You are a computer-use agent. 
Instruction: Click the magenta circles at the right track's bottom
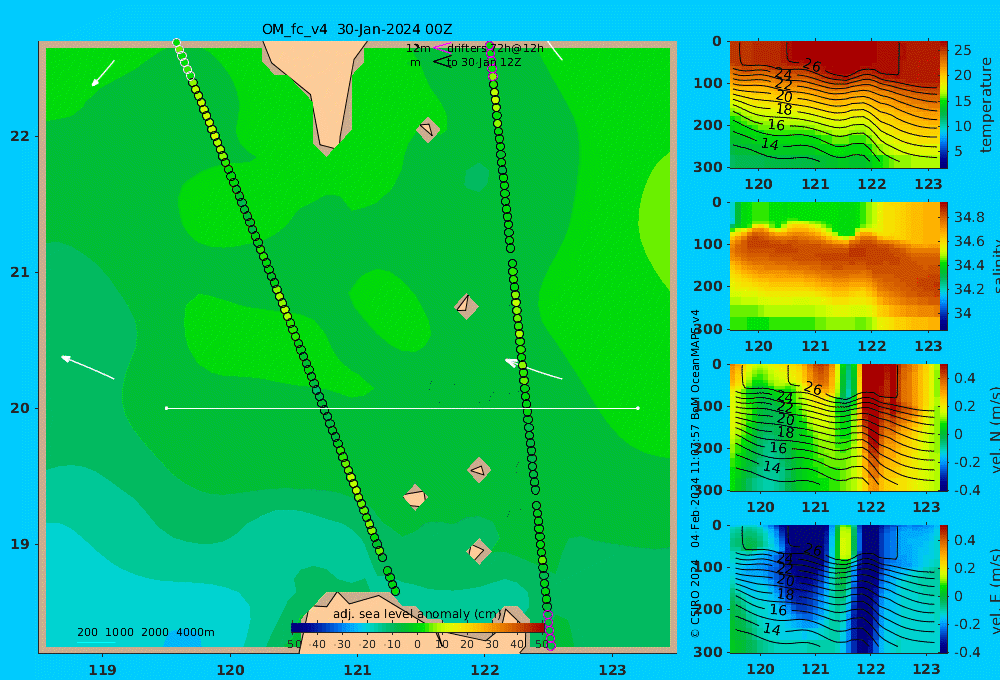click(x=549, y=630)
